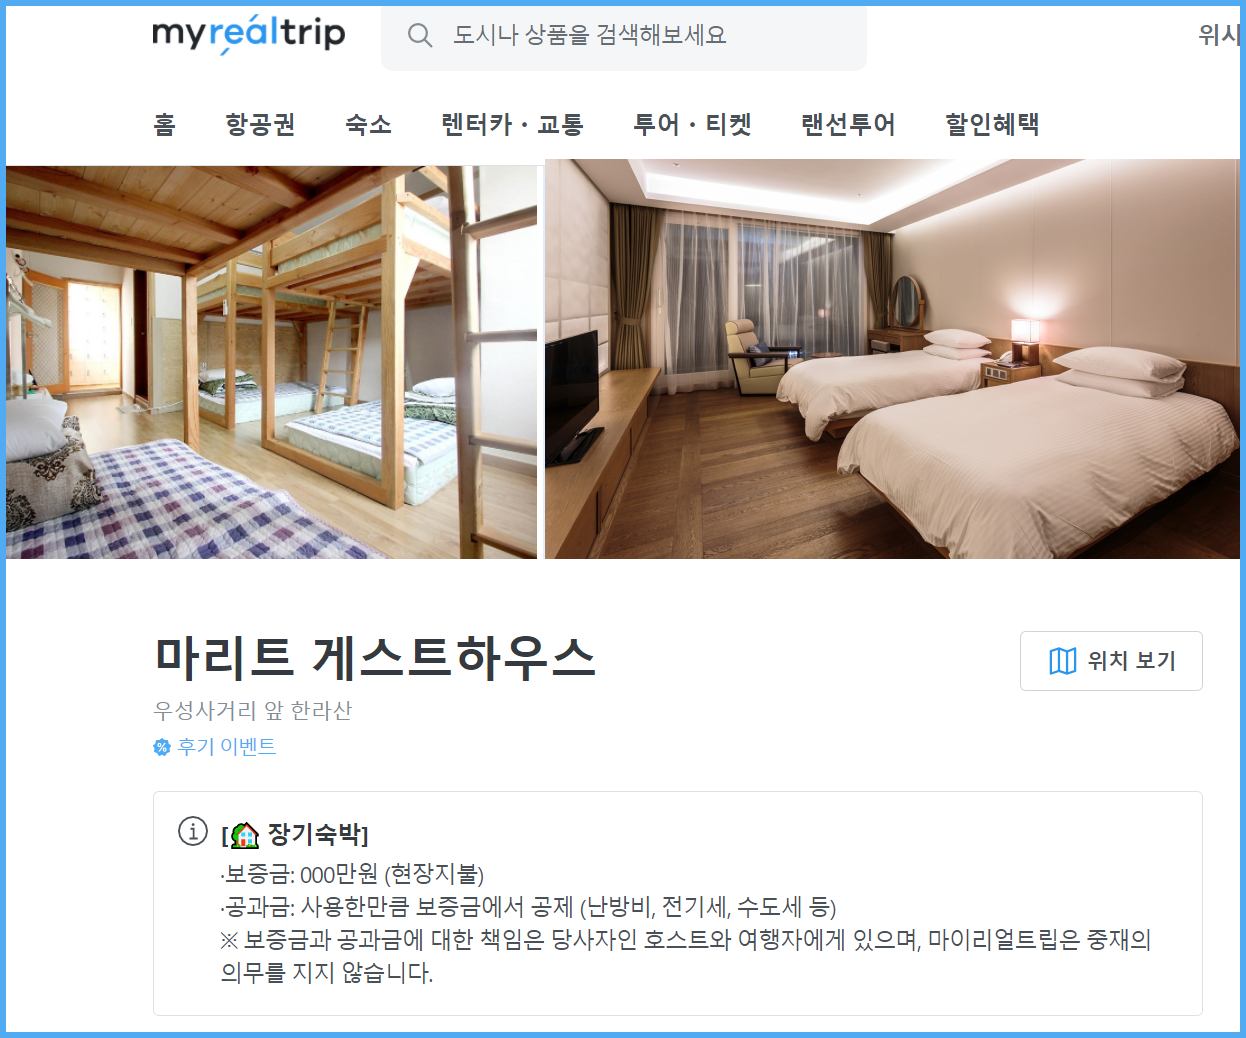
Task: Select the 랜선투어 menu item
Action: 848,125
